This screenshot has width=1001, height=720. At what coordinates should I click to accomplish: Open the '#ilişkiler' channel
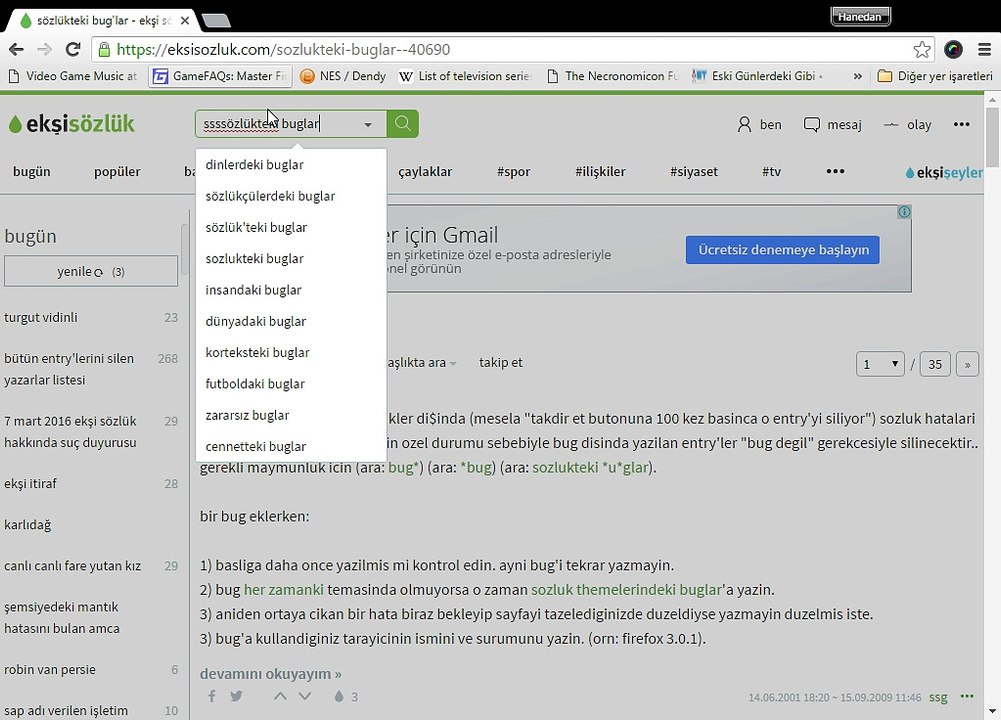pyautogui.click(x=600, y=172)
